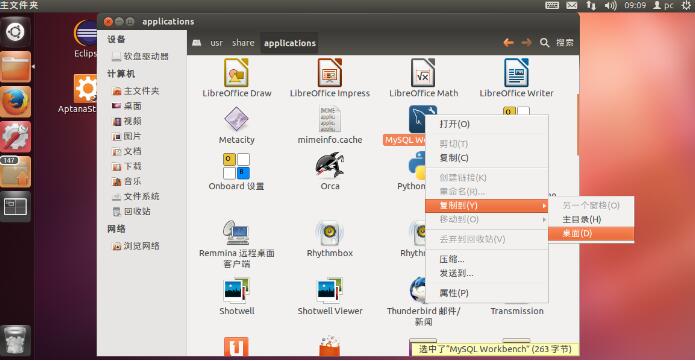
Task: Select 桌面(D) in the submenu
Action: click(x=591, y=233)
